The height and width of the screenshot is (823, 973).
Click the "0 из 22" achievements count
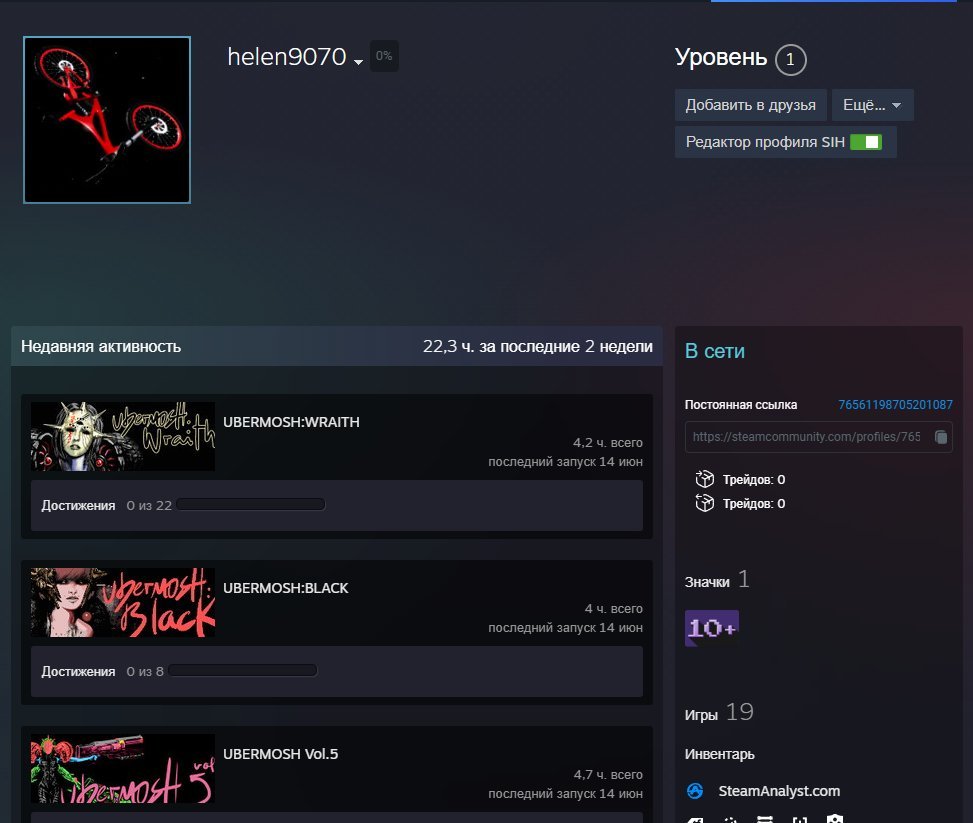(x=149, y=505)
